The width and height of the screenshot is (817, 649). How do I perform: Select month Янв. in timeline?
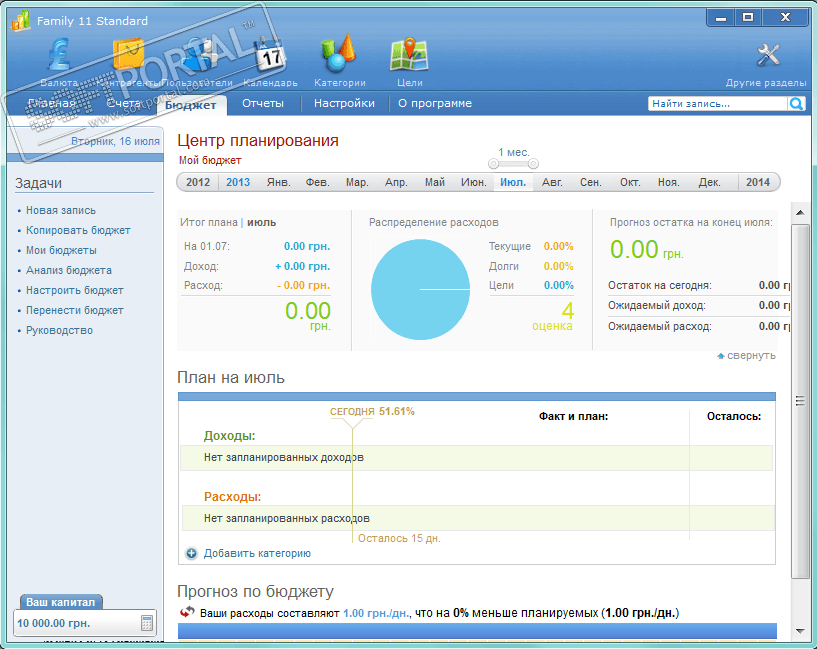pyautogui.click(x=279, y=182)
